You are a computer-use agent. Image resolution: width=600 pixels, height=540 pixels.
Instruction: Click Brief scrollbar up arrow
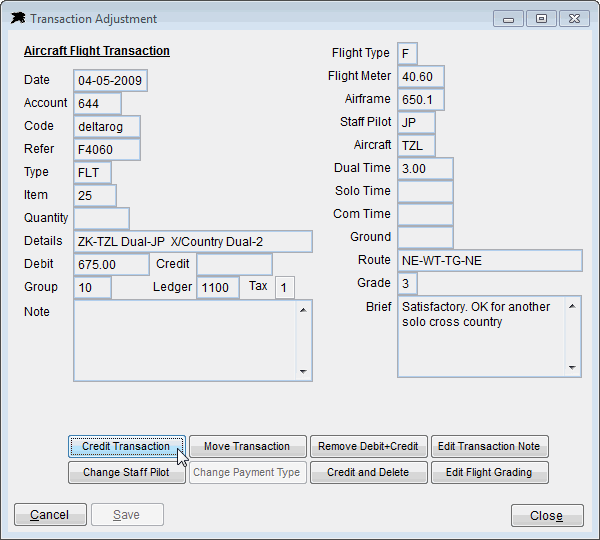tap(572, 306)
